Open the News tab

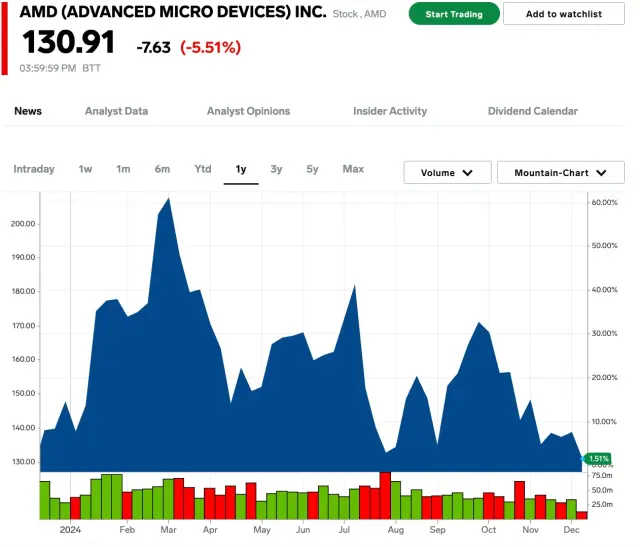click(x=28, y=111)
